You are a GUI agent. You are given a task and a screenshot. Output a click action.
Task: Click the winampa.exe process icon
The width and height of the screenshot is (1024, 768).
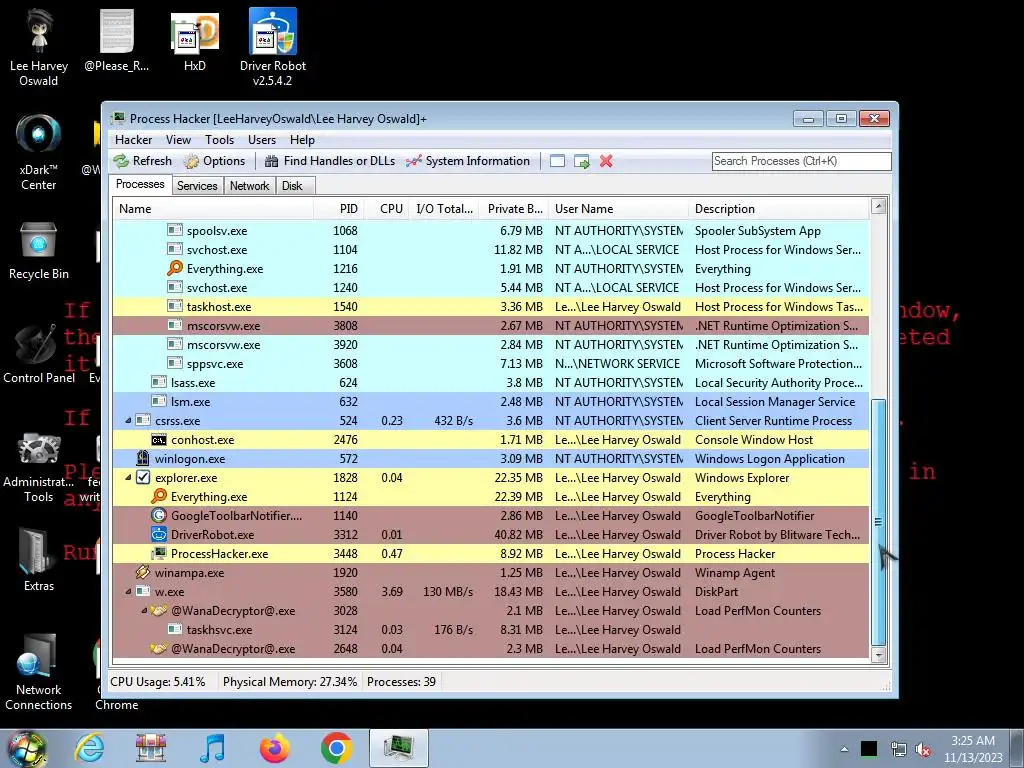click(x=142, y=572)
